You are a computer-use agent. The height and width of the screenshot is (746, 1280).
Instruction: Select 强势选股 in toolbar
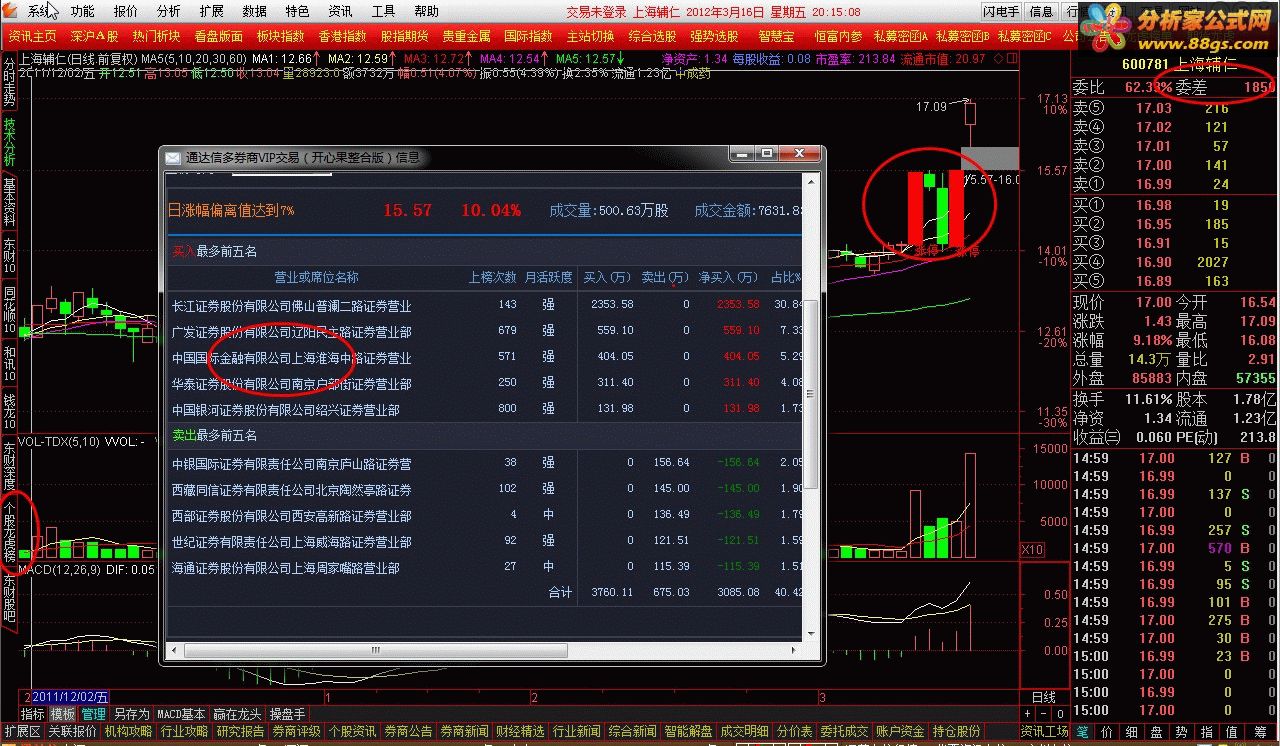coord(714,36)
